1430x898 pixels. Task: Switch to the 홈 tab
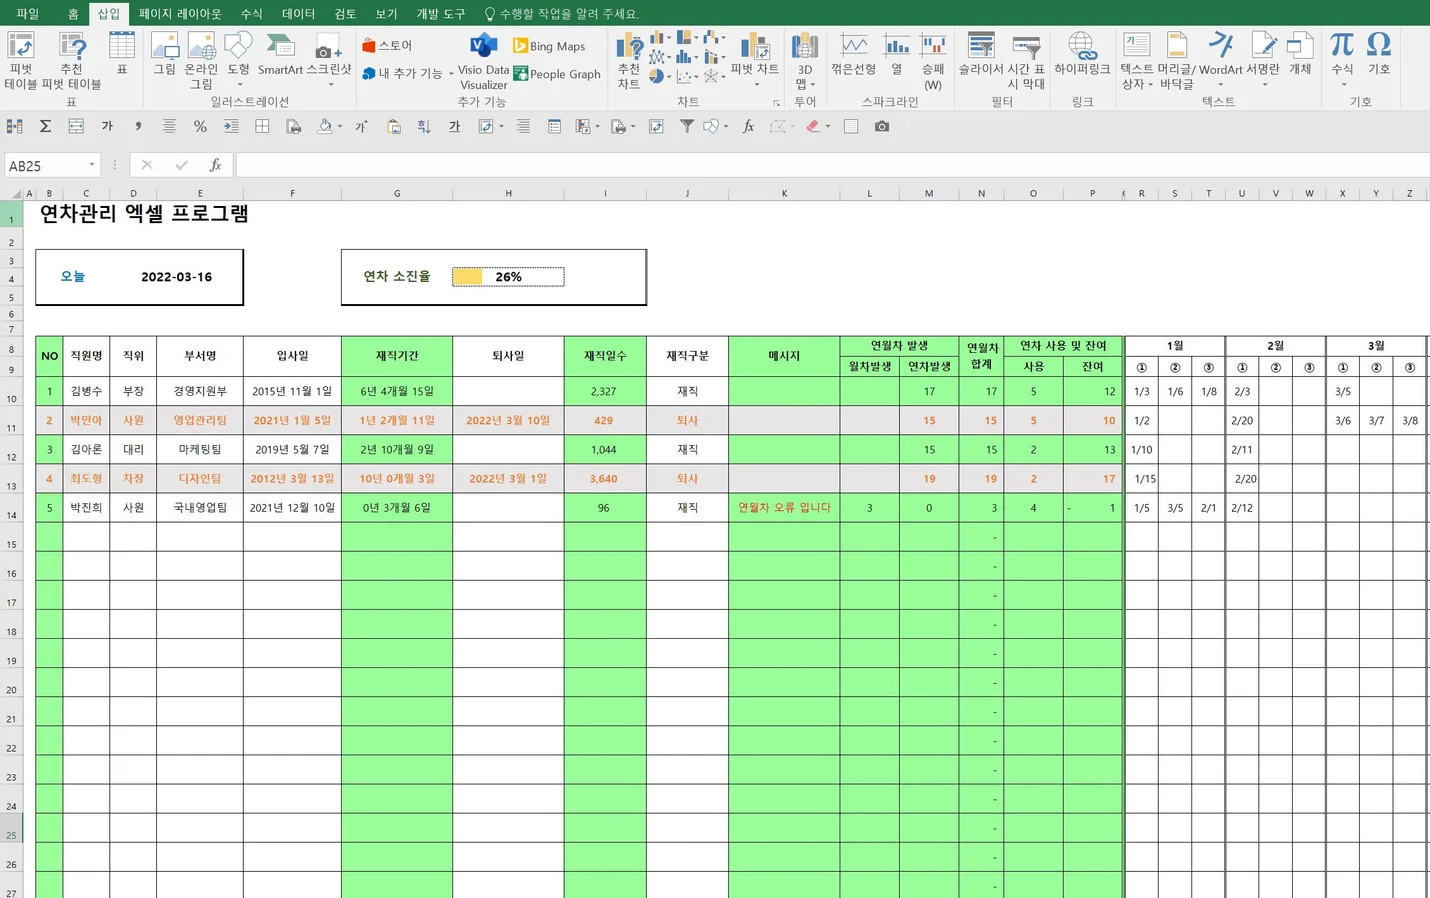pyautogui.click(x=73, y=14)
